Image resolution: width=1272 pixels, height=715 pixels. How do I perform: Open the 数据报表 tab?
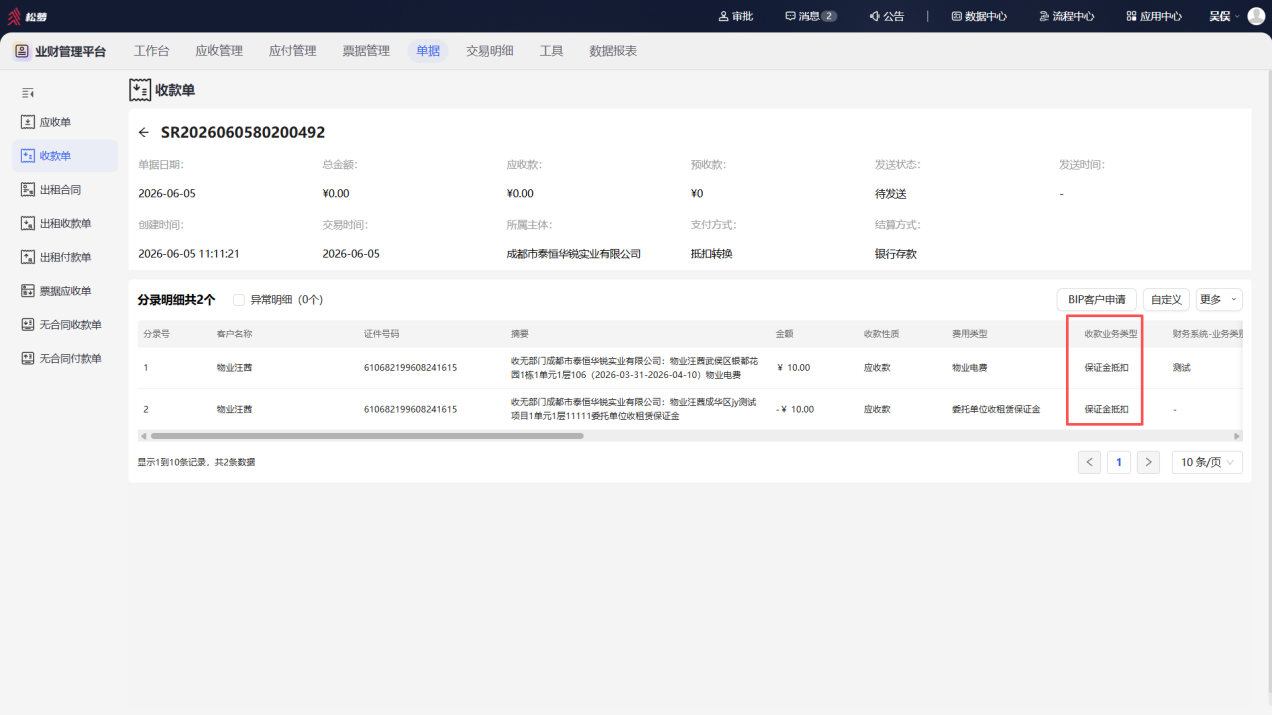click(613, 51)
